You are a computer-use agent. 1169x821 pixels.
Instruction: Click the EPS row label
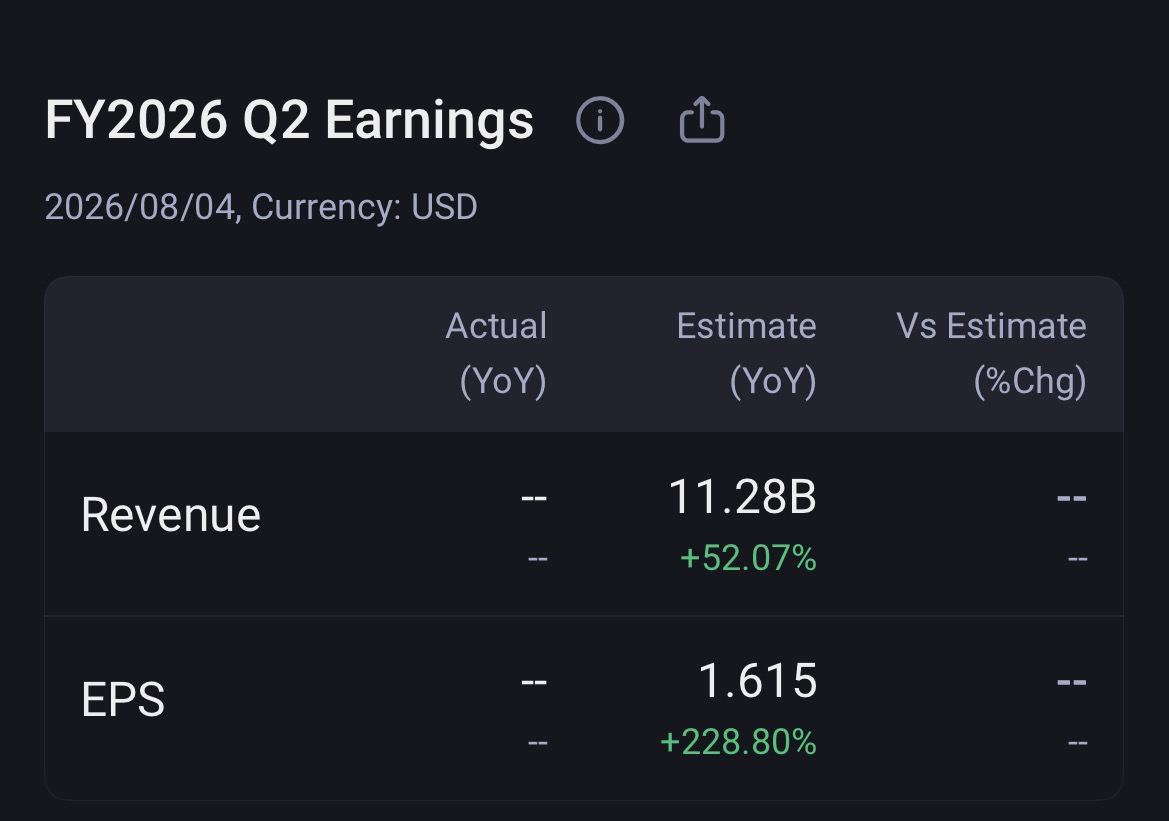pos(123,699)
